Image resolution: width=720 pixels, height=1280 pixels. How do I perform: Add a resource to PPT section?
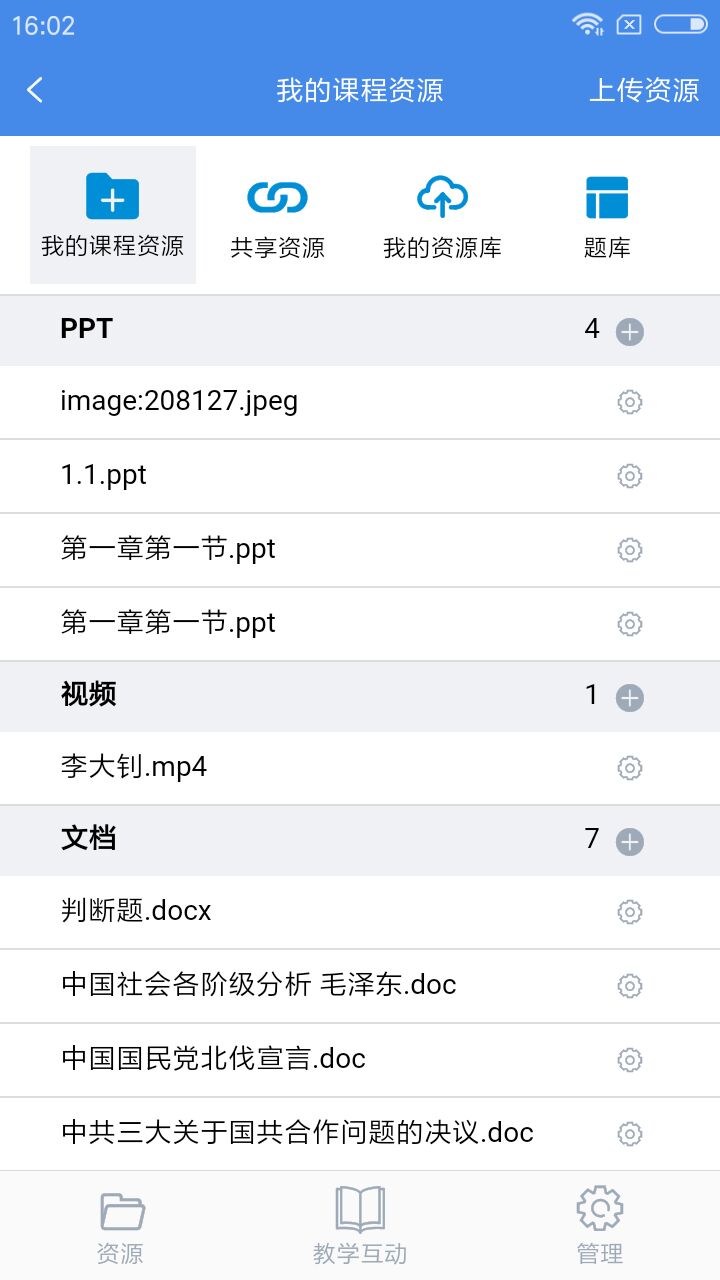point(629,332)
